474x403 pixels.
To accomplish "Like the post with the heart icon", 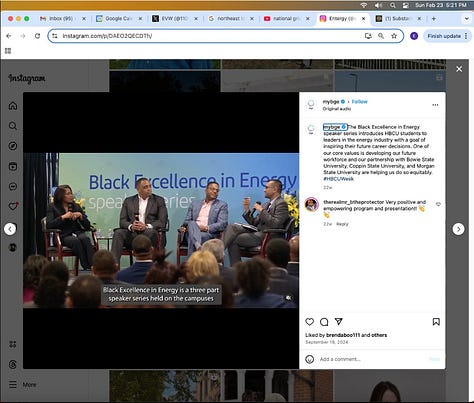I will [310, 322].
